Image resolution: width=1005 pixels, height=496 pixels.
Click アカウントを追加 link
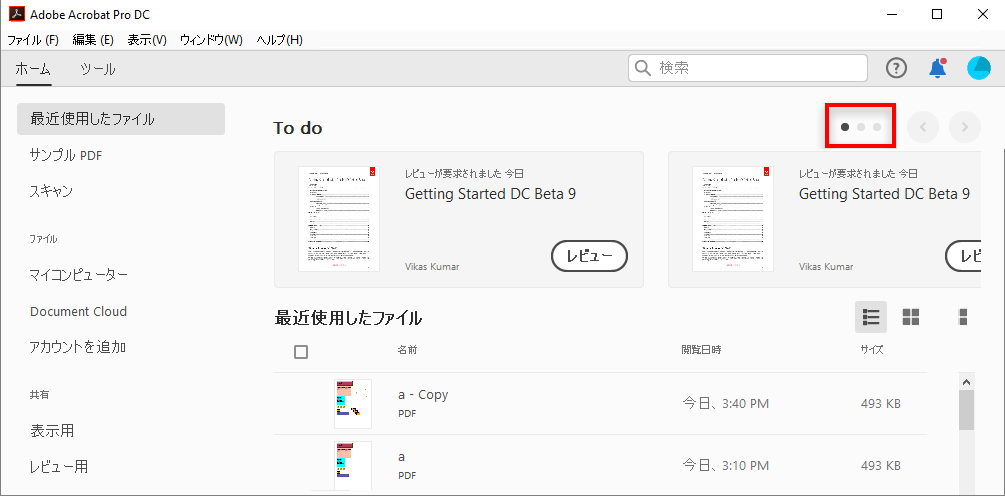click(78, 347)
